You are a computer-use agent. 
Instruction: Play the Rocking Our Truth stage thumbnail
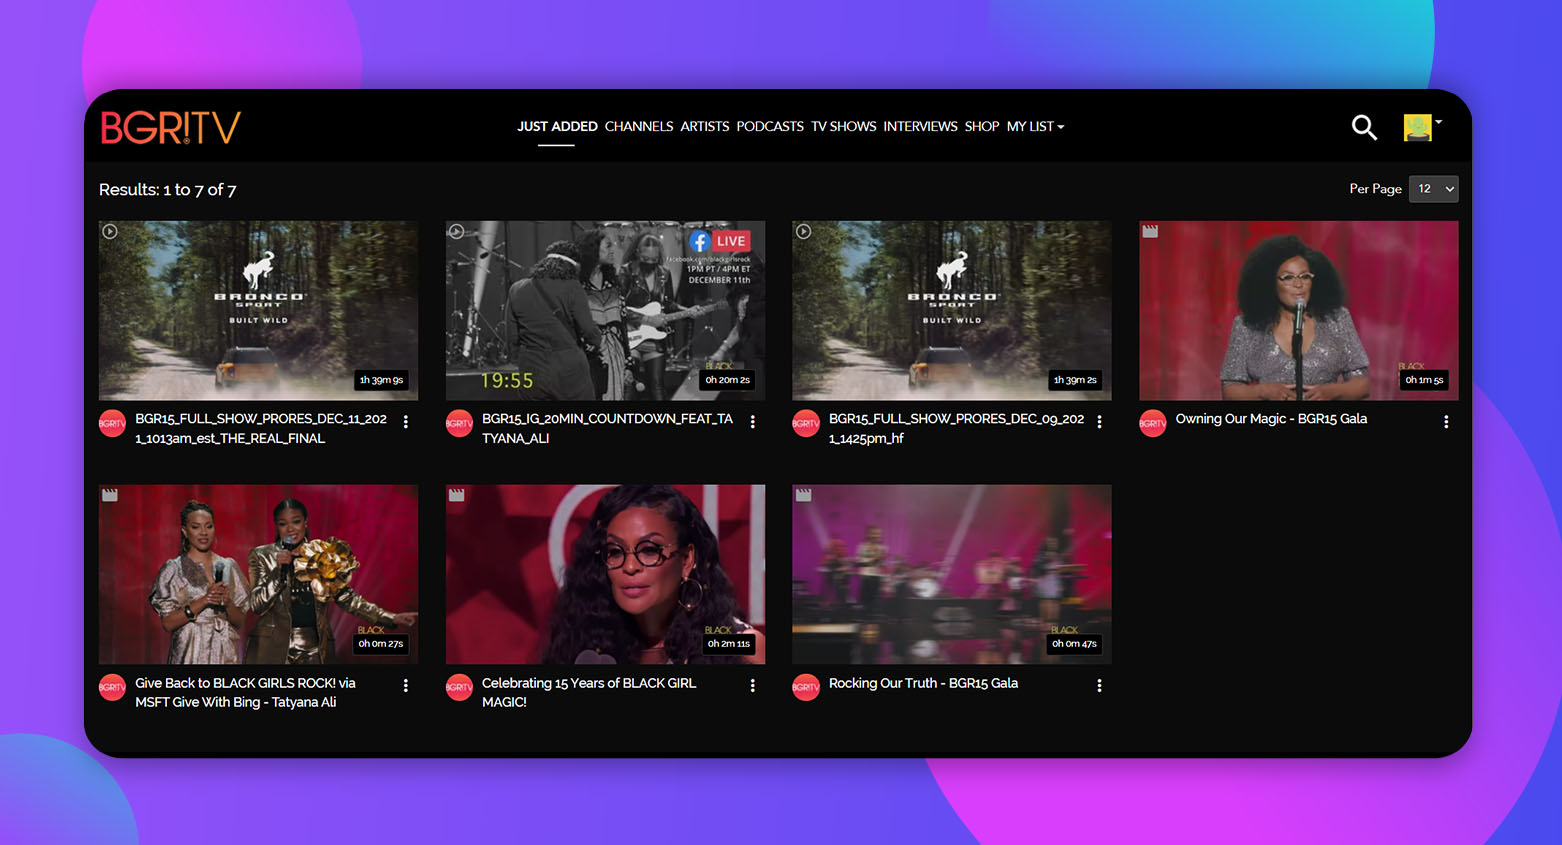coord(951,574)
